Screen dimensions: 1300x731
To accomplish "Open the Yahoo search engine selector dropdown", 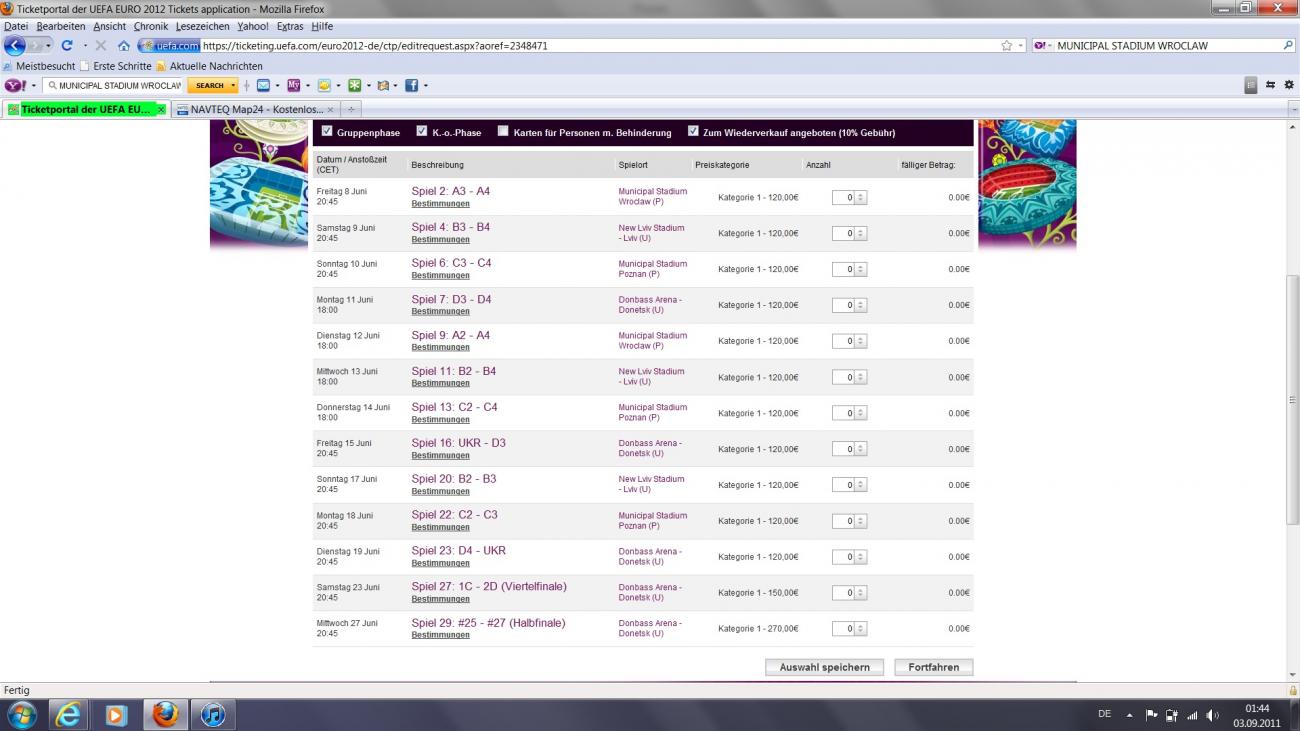I will tap(1043, 46).
